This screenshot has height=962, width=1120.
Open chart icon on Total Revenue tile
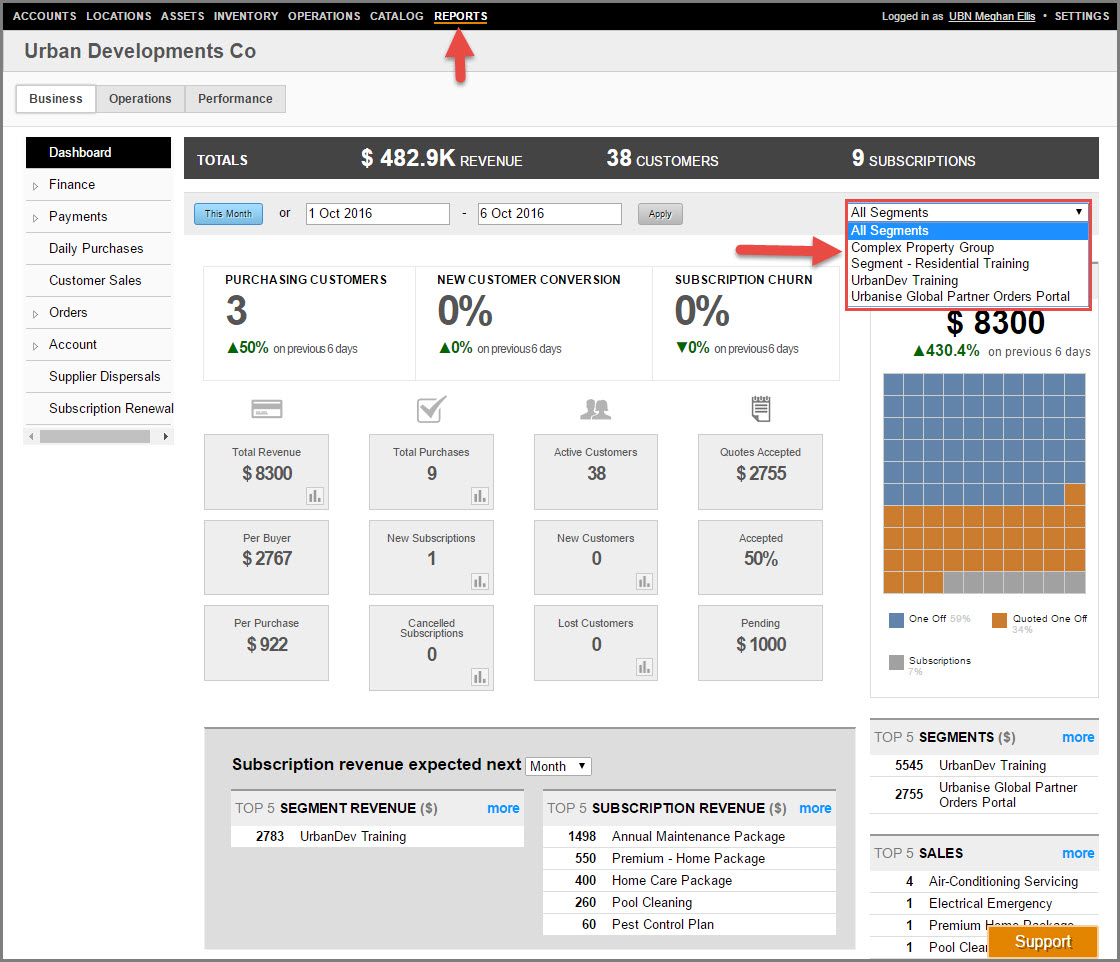tap(315, 496)
